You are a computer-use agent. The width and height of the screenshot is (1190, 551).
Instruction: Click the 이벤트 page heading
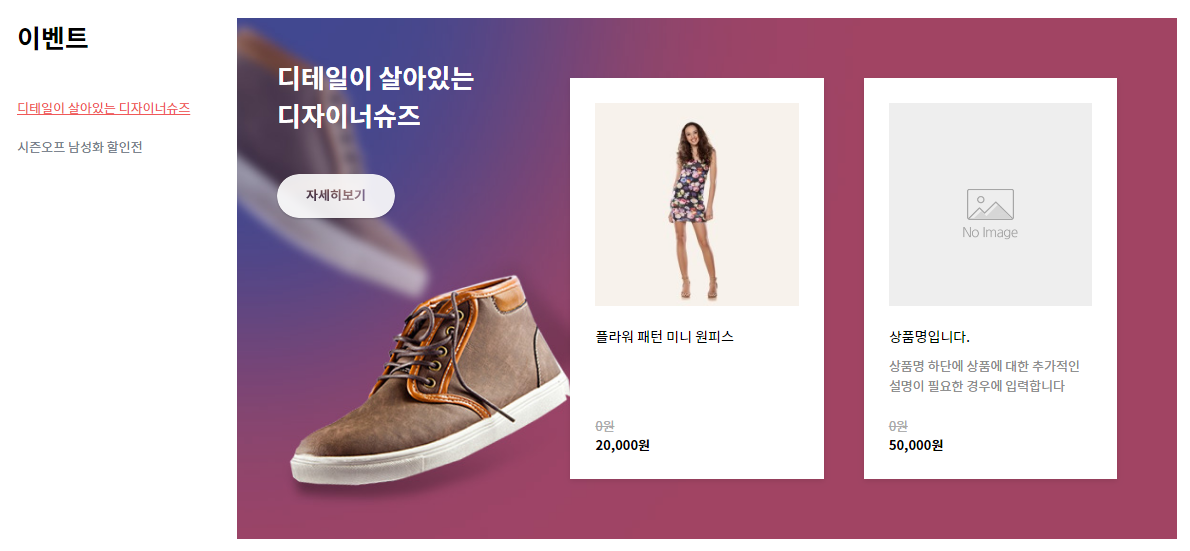pyautogui.click(x=53, y=37)
